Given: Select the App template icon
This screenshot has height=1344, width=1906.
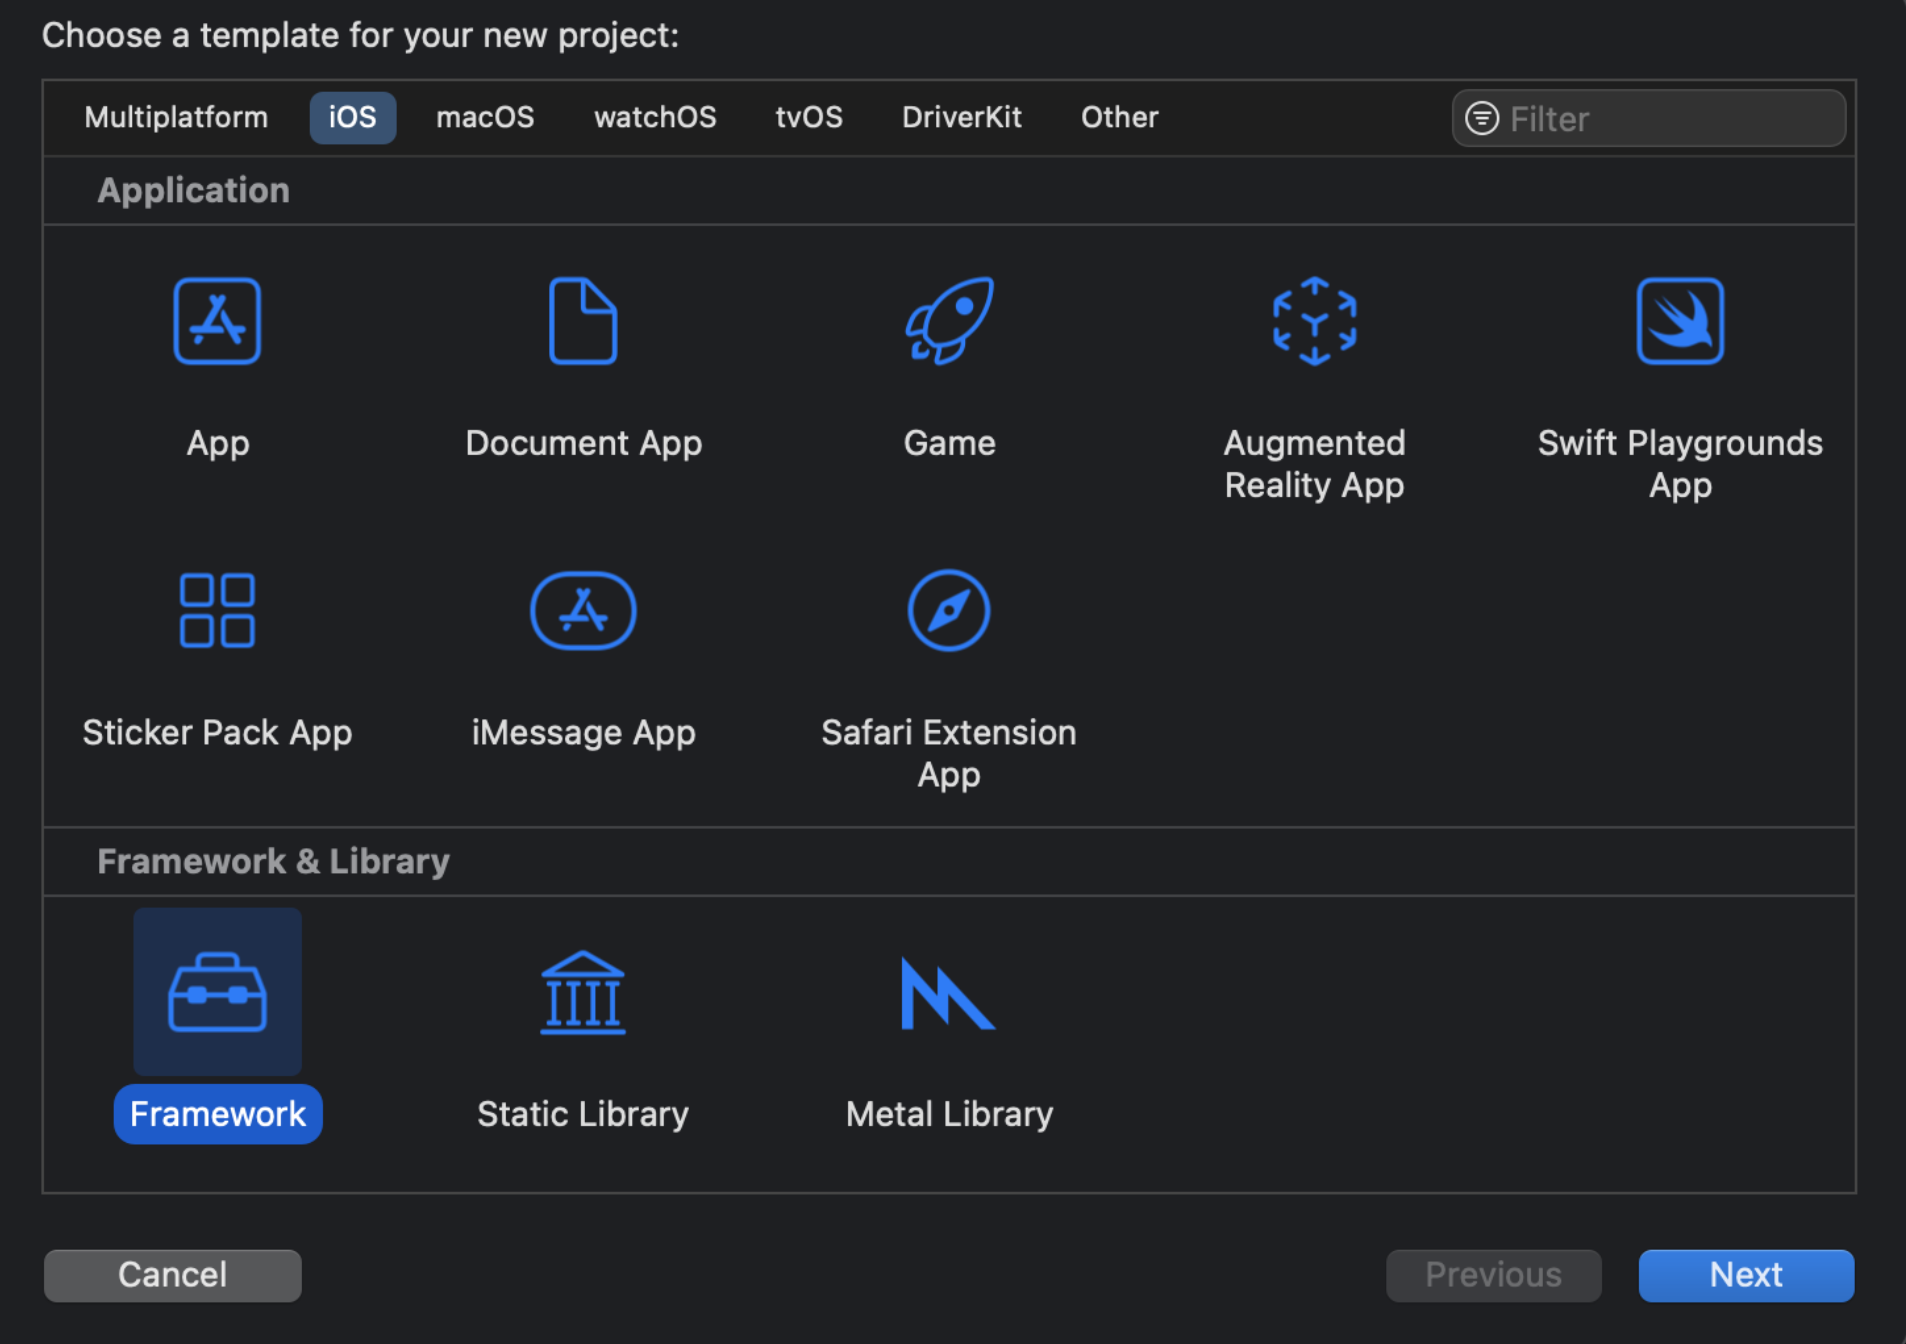Looking at the screenshot, I should (217, 321).
